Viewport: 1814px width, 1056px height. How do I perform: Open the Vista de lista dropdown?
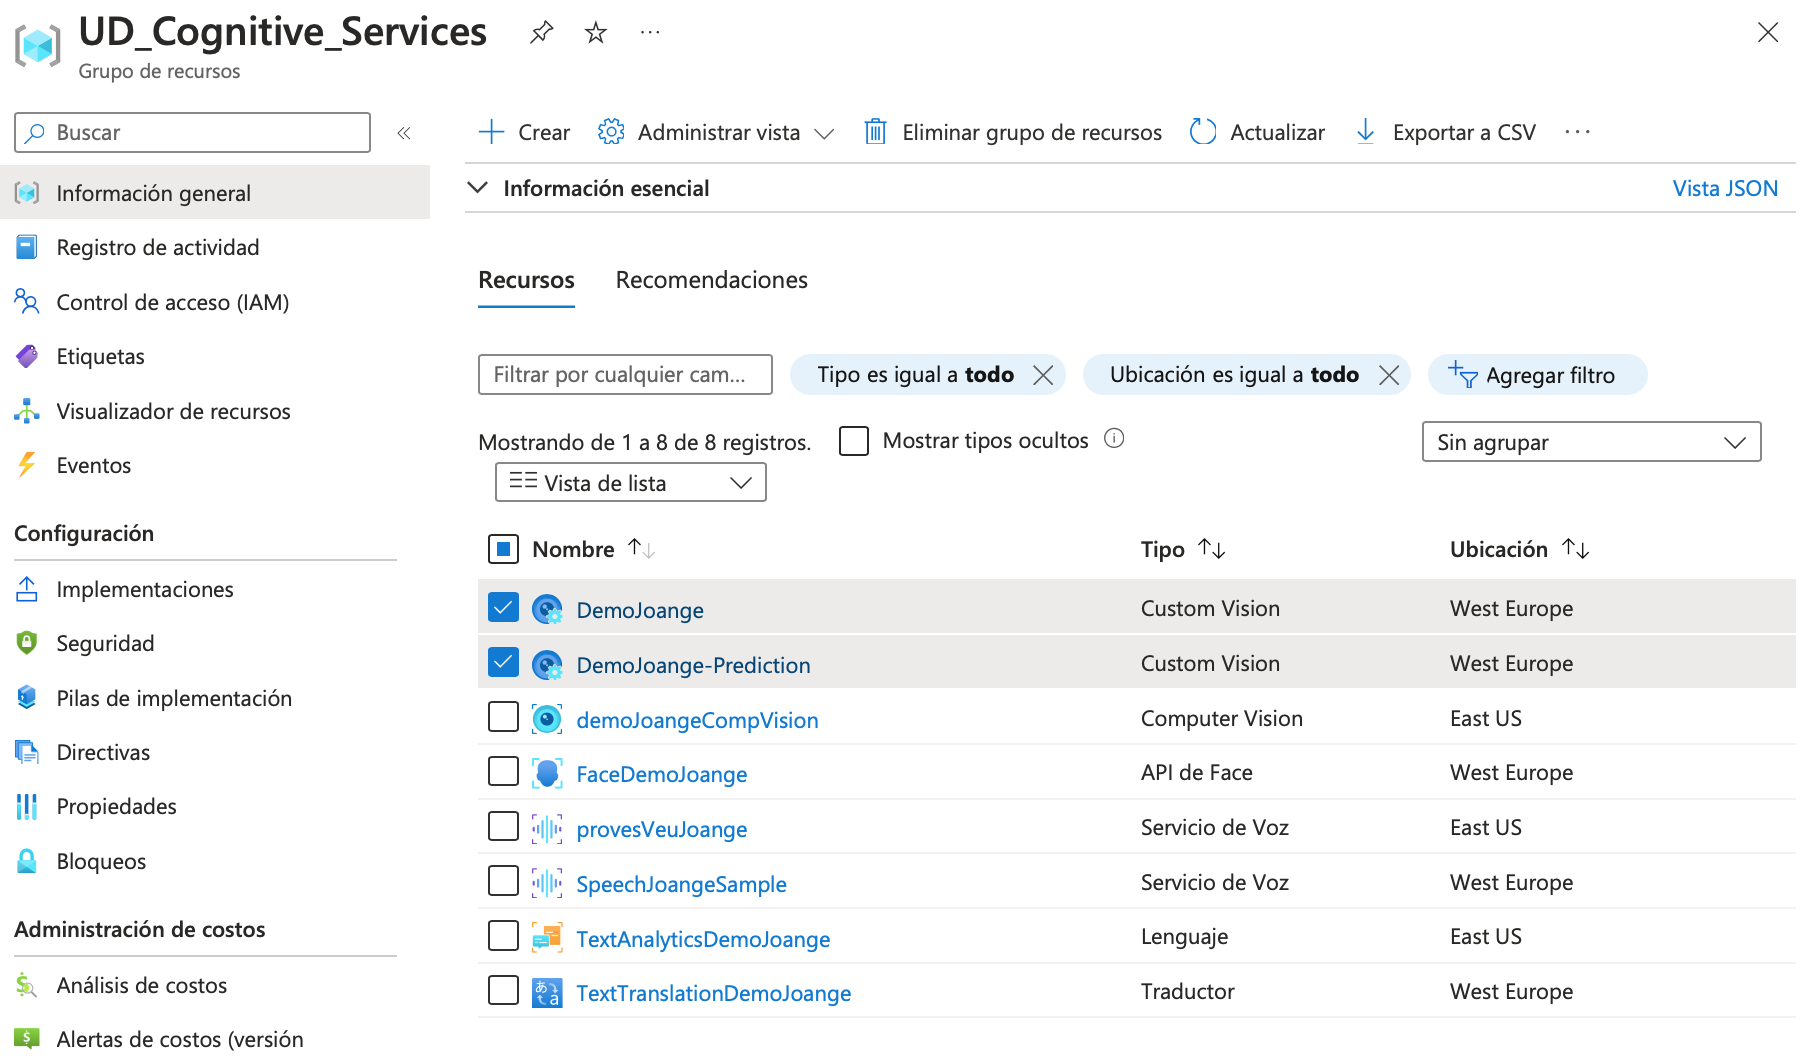coord(630,483)
